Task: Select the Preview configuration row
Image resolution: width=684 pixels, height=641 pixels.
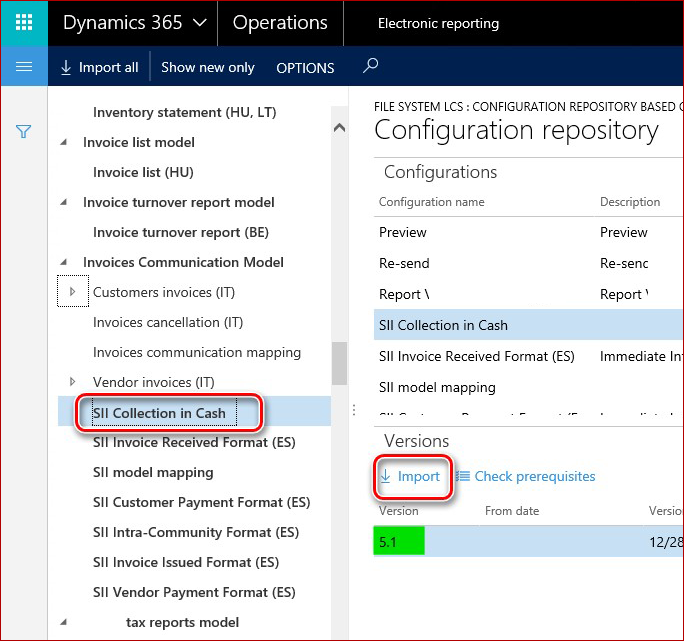Action: tap(529, 233)
